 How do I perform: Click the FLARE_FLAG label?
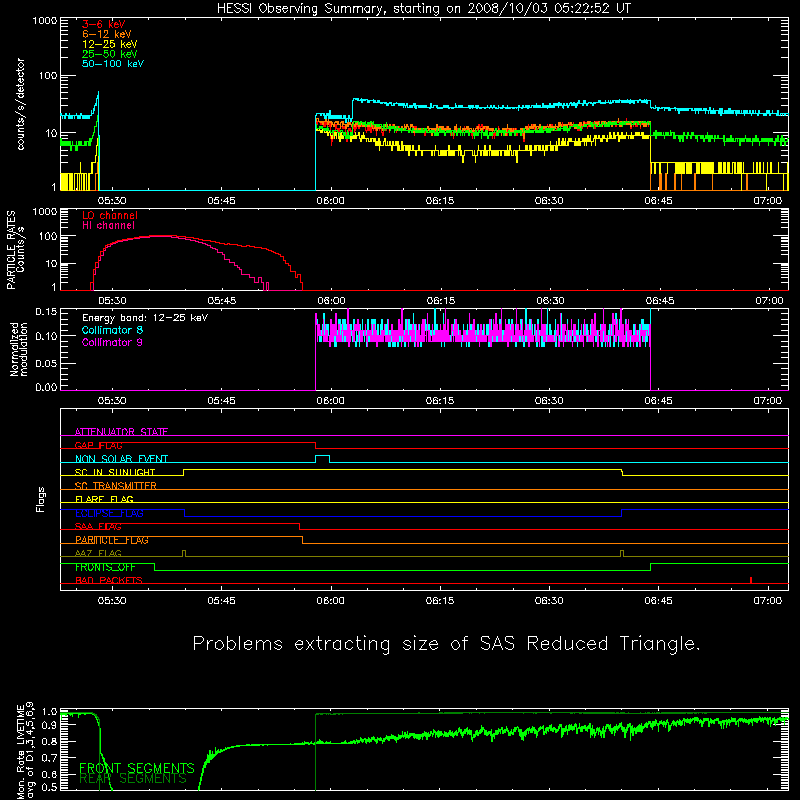[104, 499]
